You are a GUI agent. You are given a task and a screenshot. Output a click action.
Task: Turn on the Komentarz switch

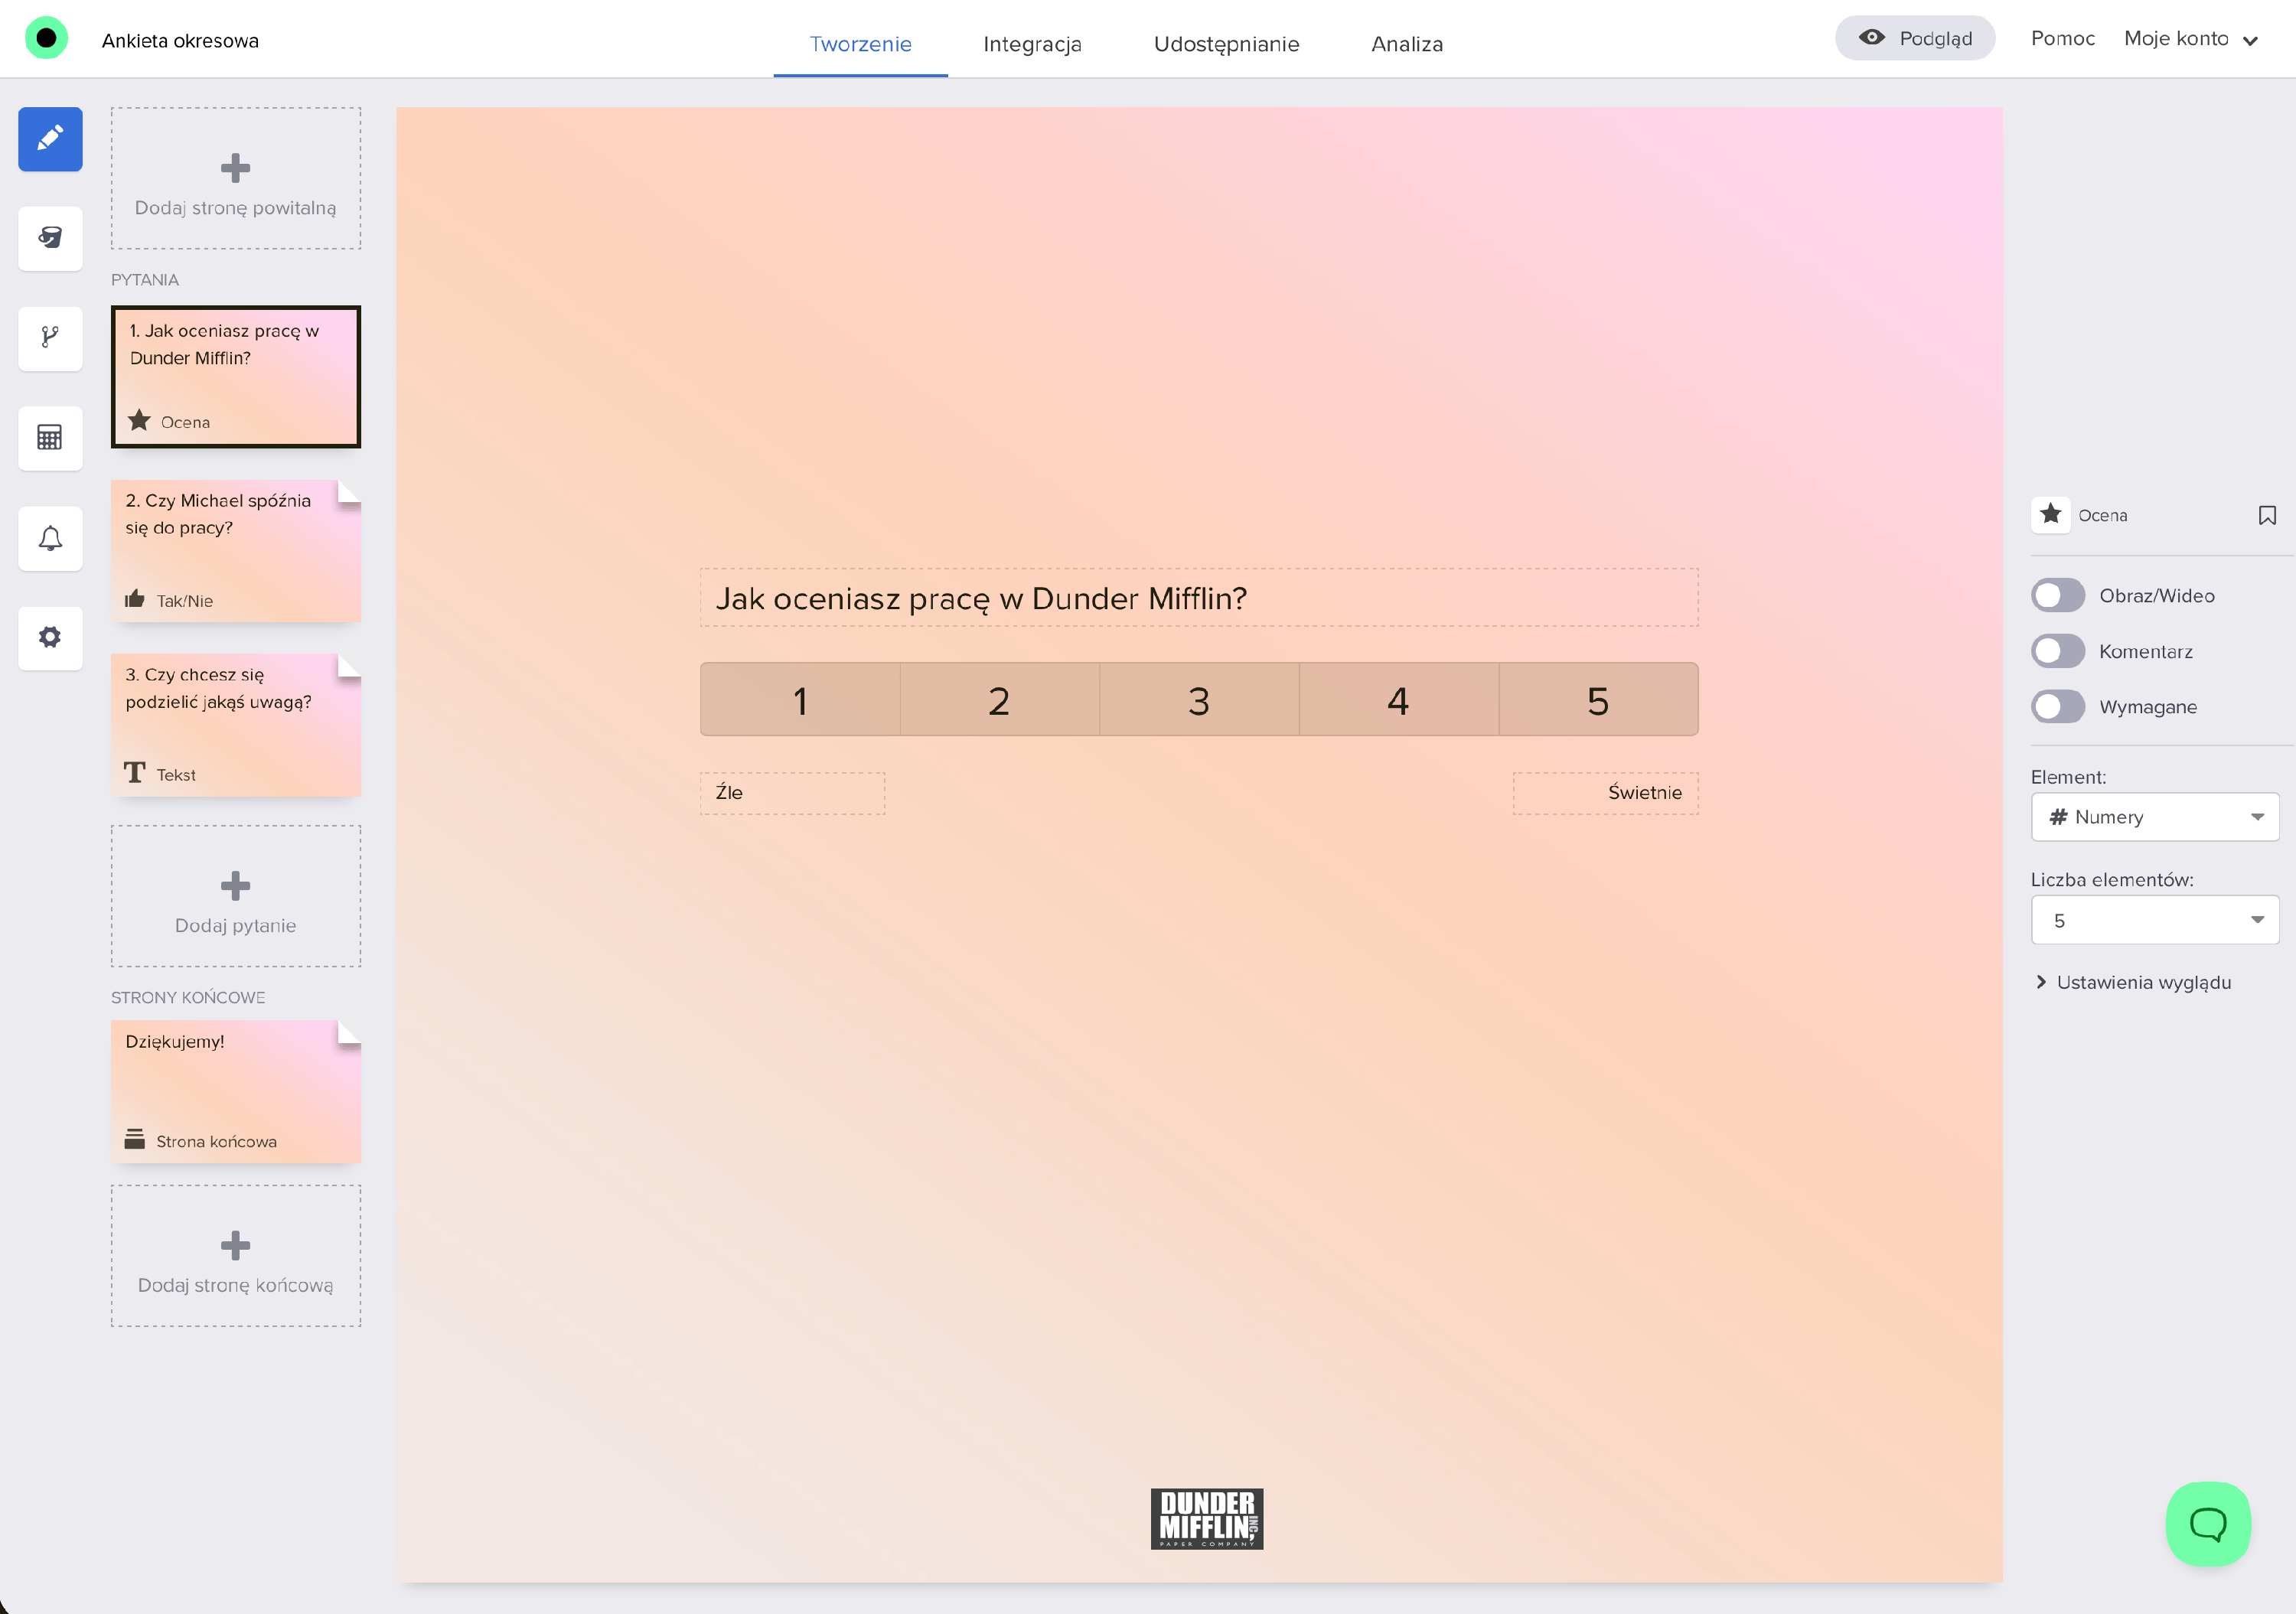pyautogui.click(x=2057, y=652)
